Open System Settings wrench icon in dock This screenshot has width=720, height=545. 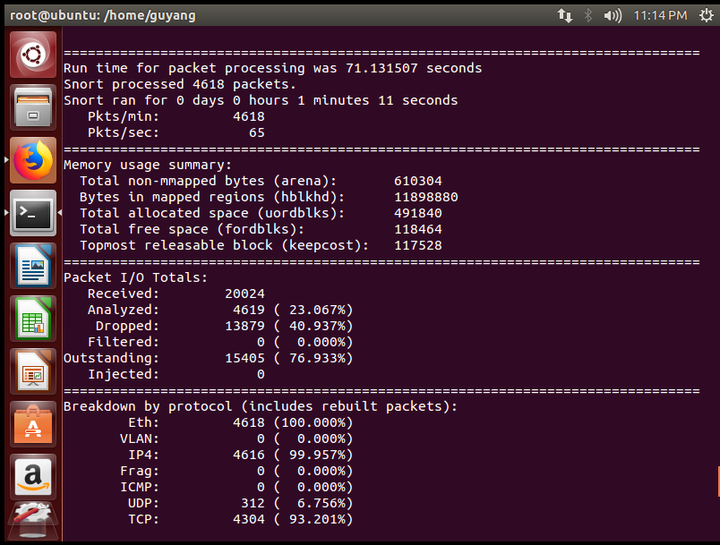pos(33,521)
